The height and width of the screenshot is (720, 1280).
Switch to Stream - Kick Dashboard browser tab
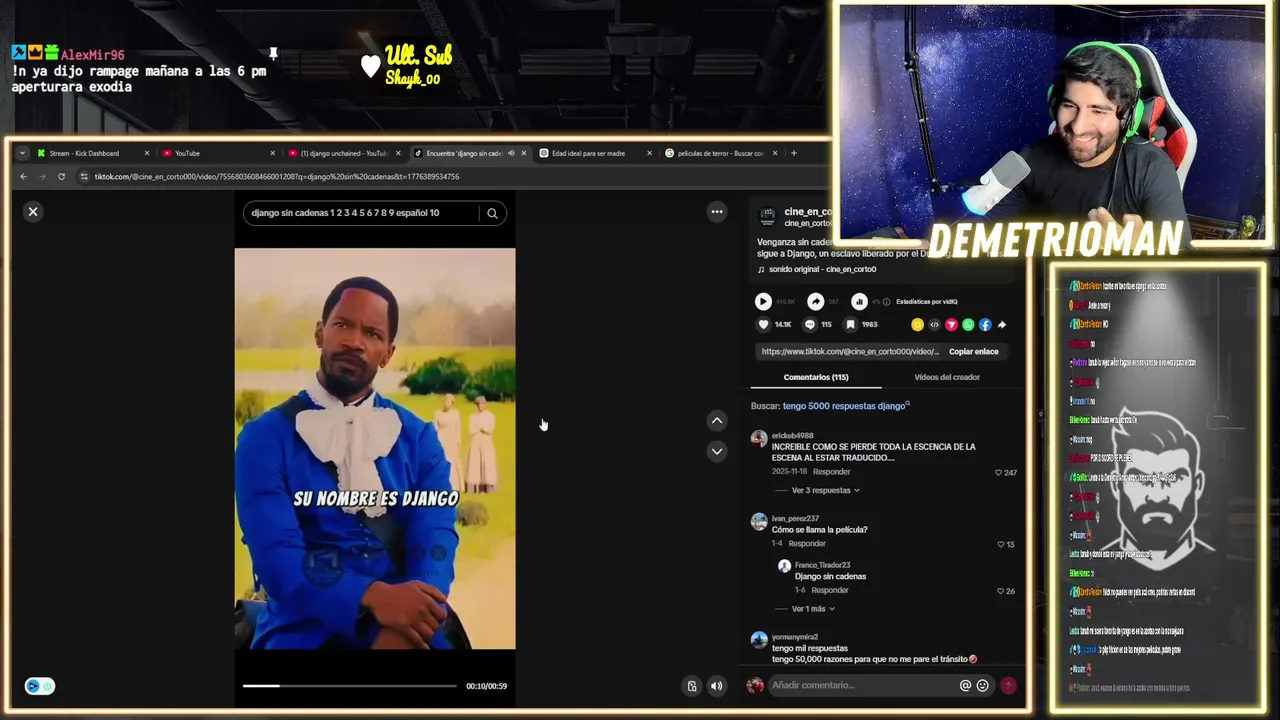pos(92,153)
